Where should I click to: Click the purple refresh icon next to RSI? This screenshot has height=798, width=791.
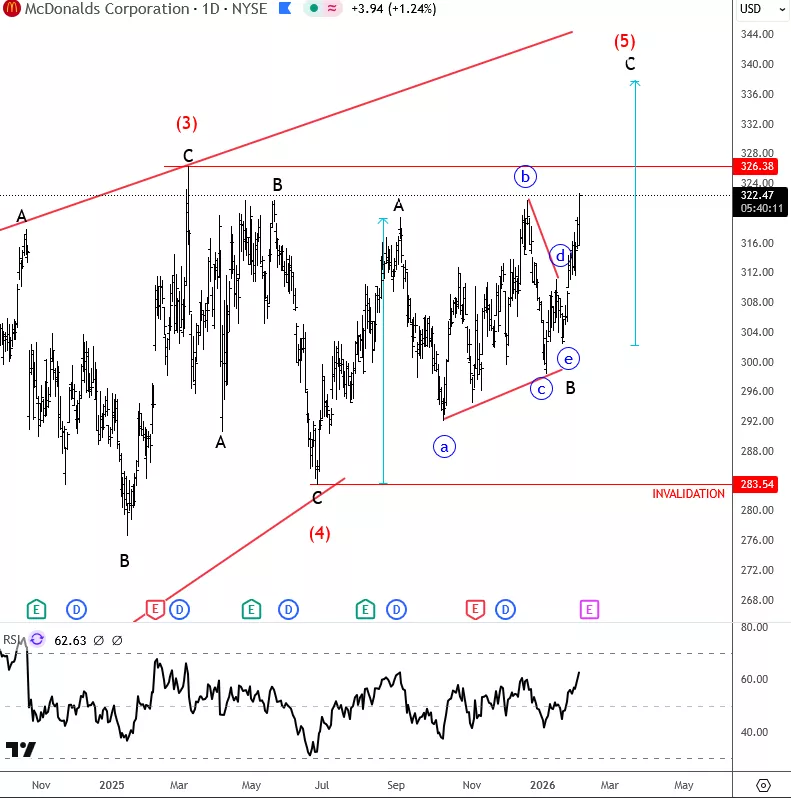(x=37, y=639)
